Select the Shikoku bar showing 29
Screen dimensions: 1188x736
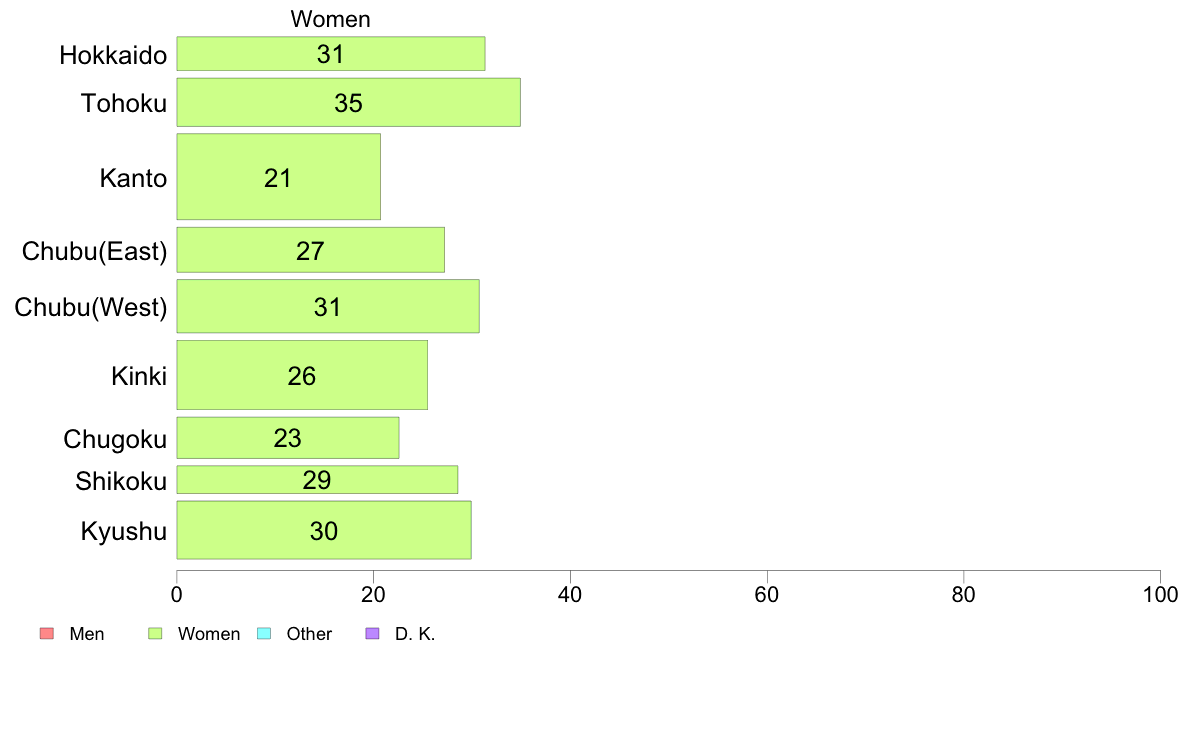point(317,480)
